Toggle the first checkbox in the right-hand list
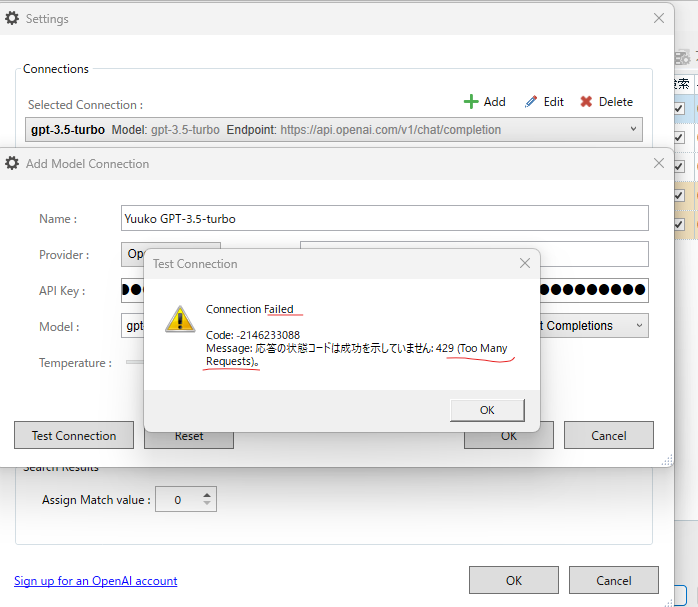This screenshot has height=607, width=698. 678,108
